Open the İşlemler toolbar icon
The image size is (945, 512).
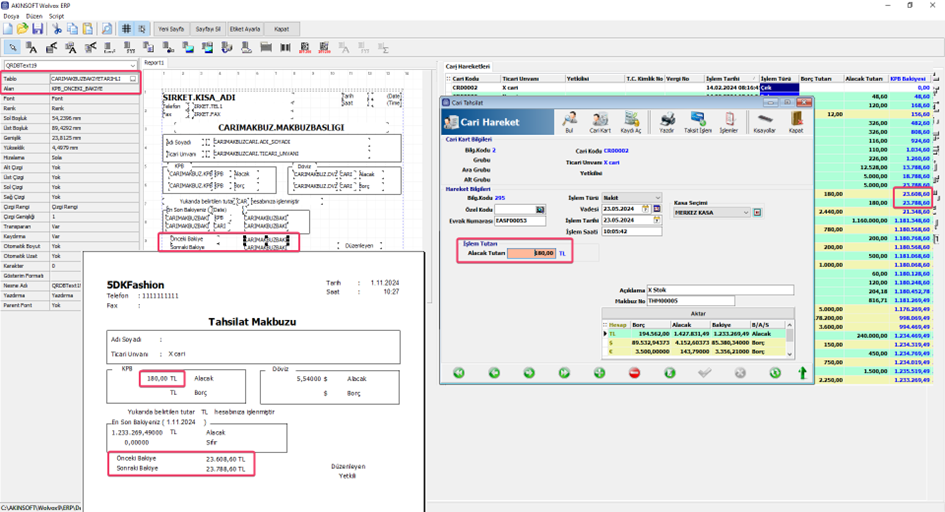pyautogui.click(x=729, y=122)
